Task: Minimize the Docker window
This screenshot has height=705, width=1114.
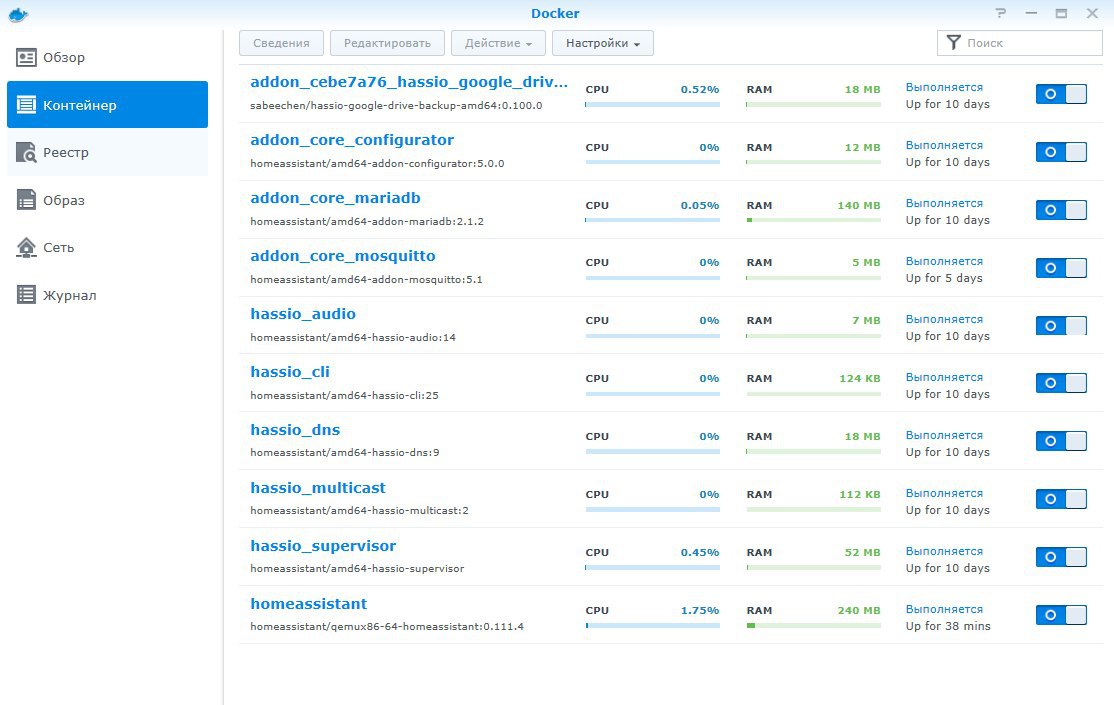Action: click(1032, 13)
